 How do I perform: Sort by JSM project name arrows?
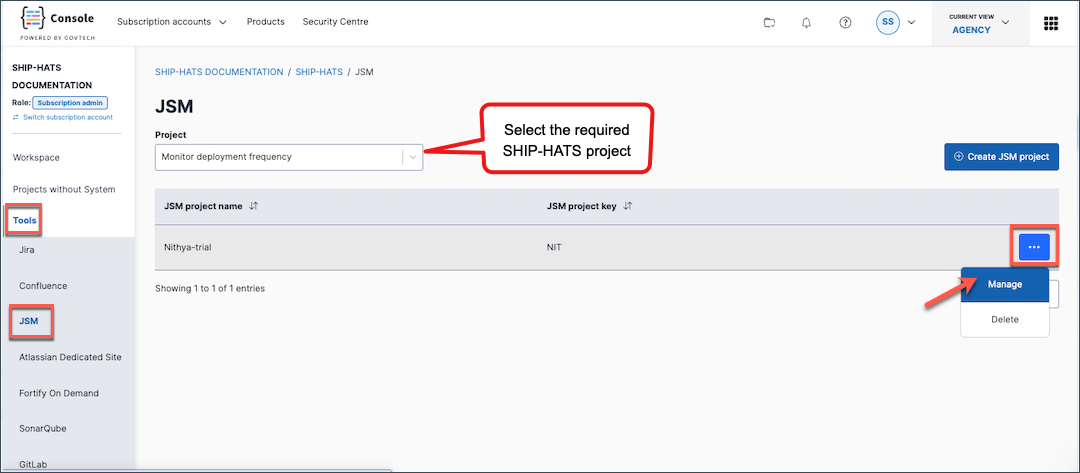pyautogui.click(x=253, y=206)
